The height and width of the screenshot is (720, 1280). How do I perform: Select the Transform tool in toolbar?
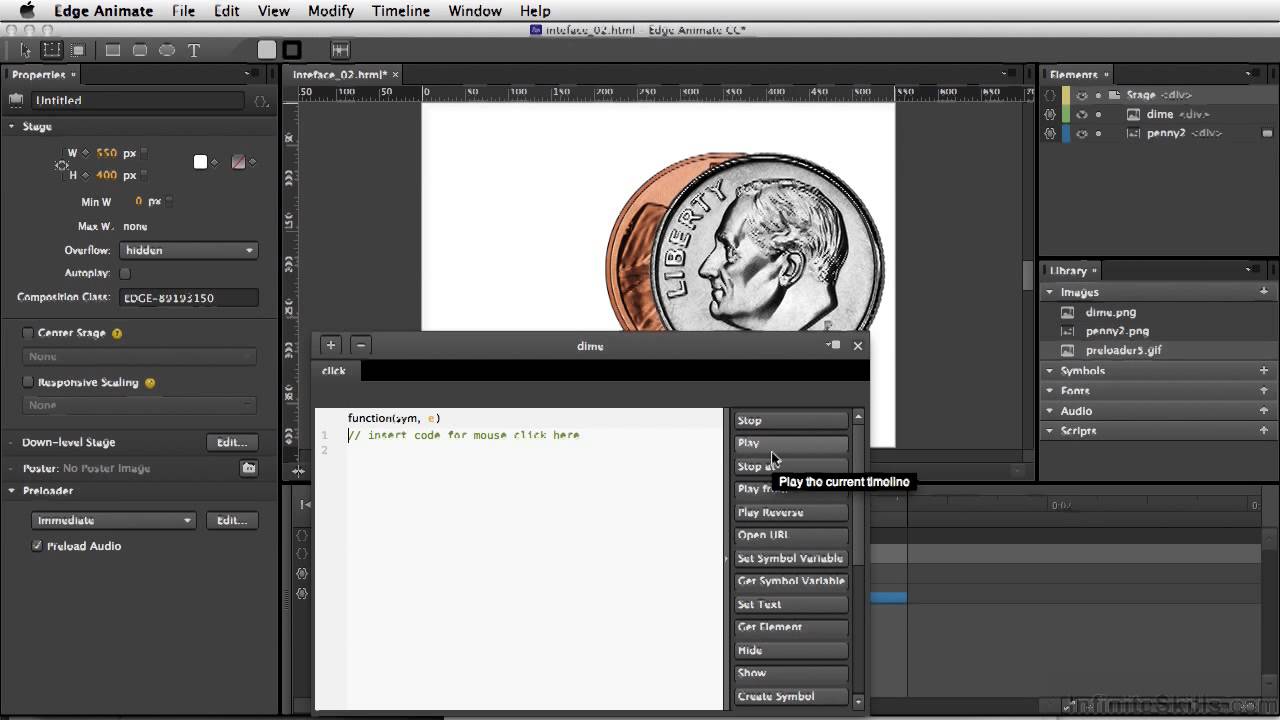coord(52,50)
